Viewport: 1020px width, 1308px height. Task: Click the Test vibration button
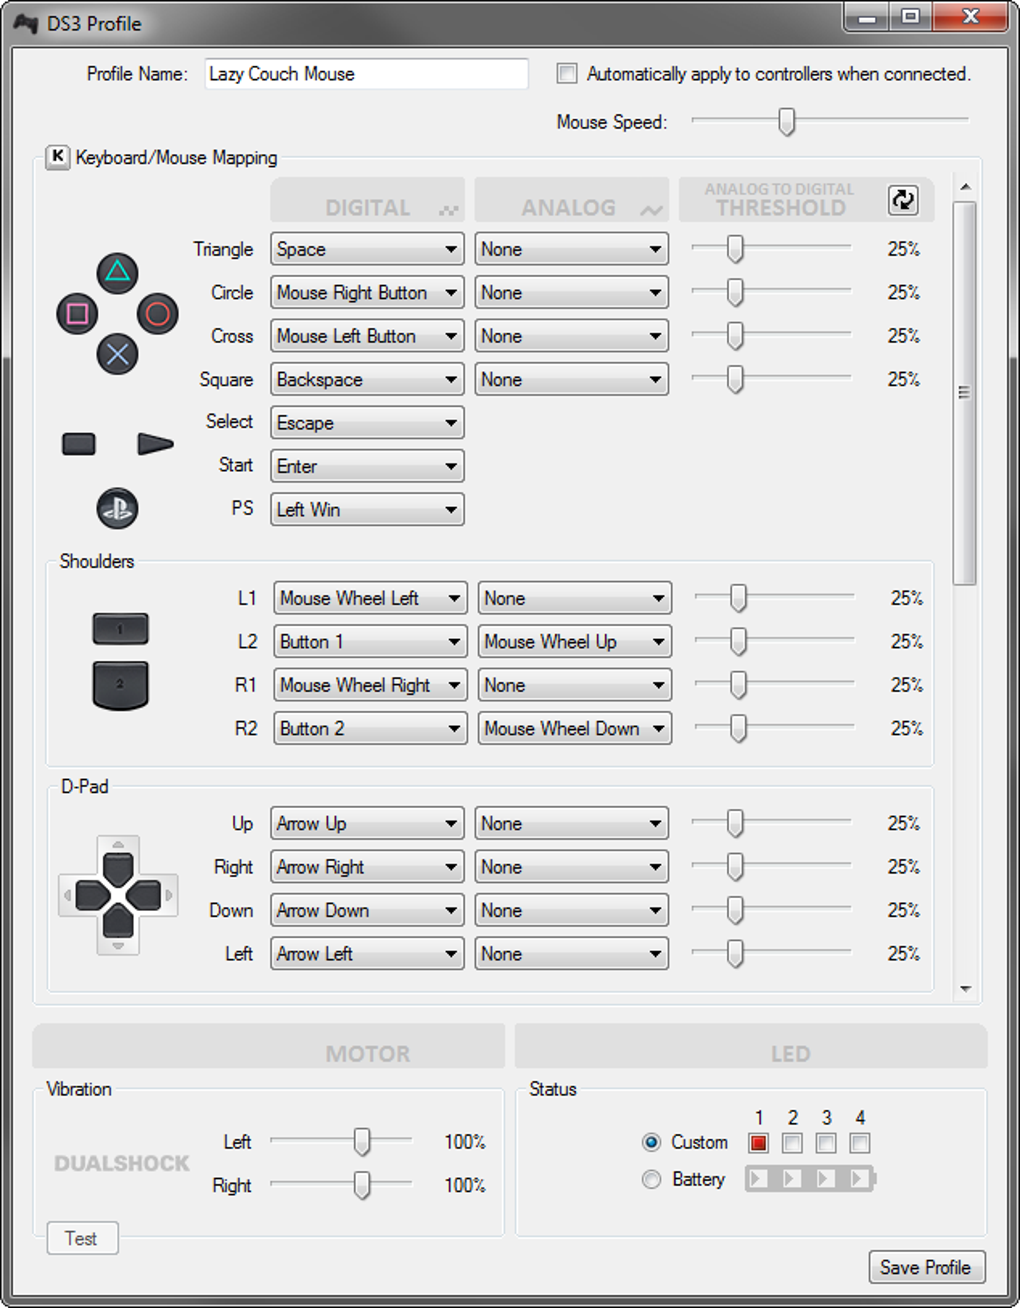coord(82,1238)
